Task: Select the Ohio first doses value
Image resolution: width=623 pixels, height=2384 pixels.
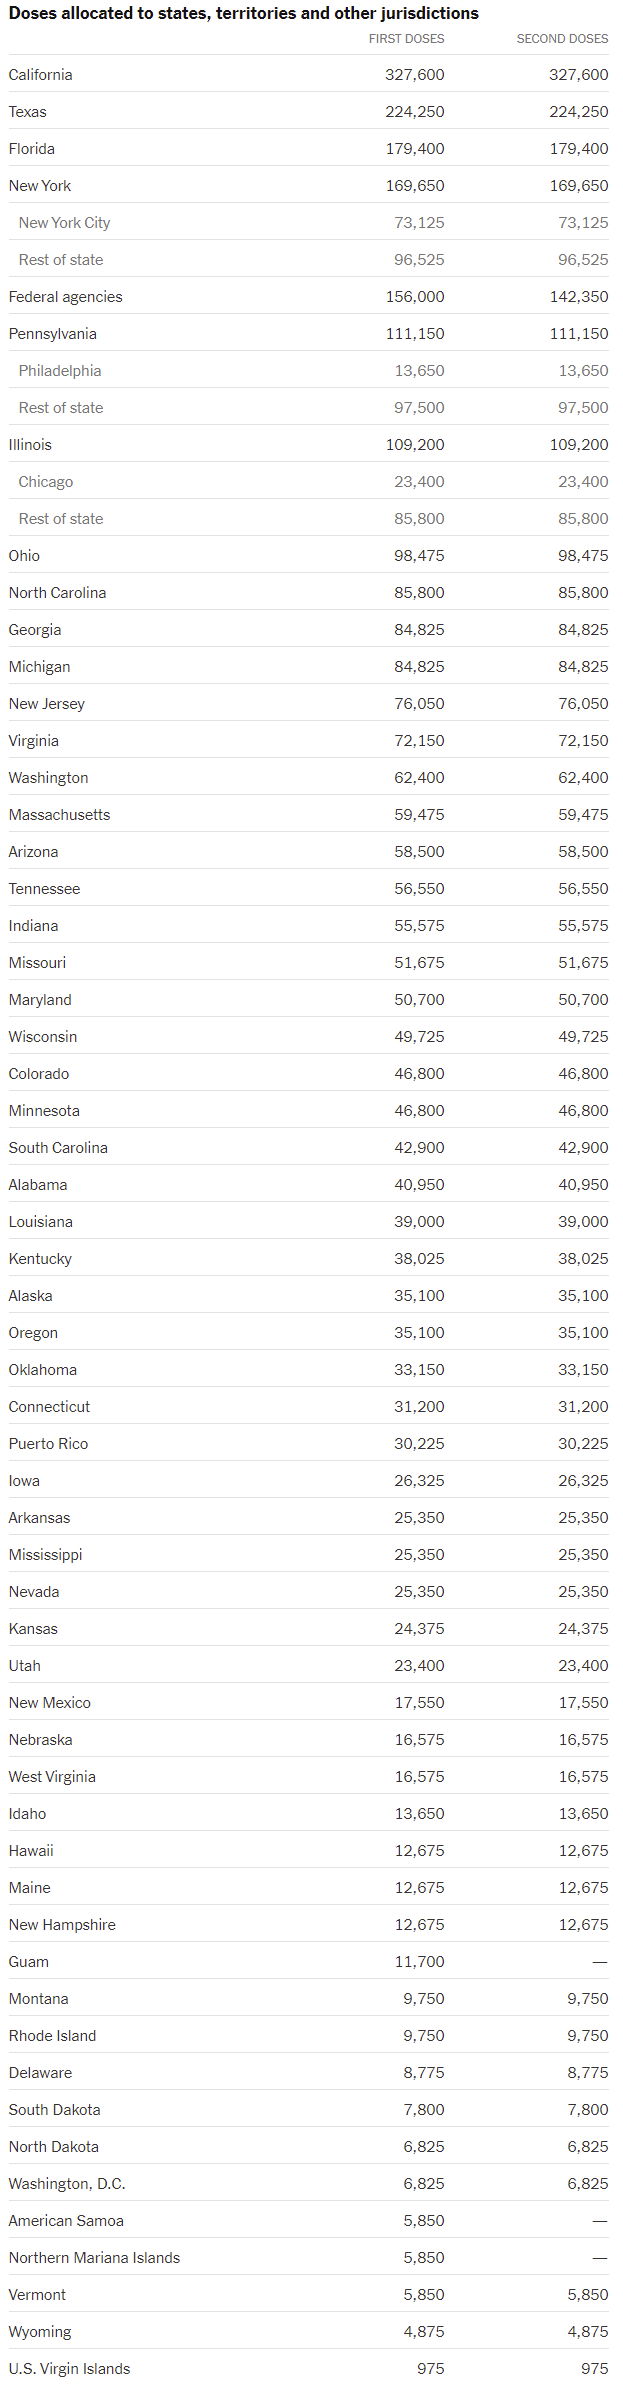Action: click(419, 556)
